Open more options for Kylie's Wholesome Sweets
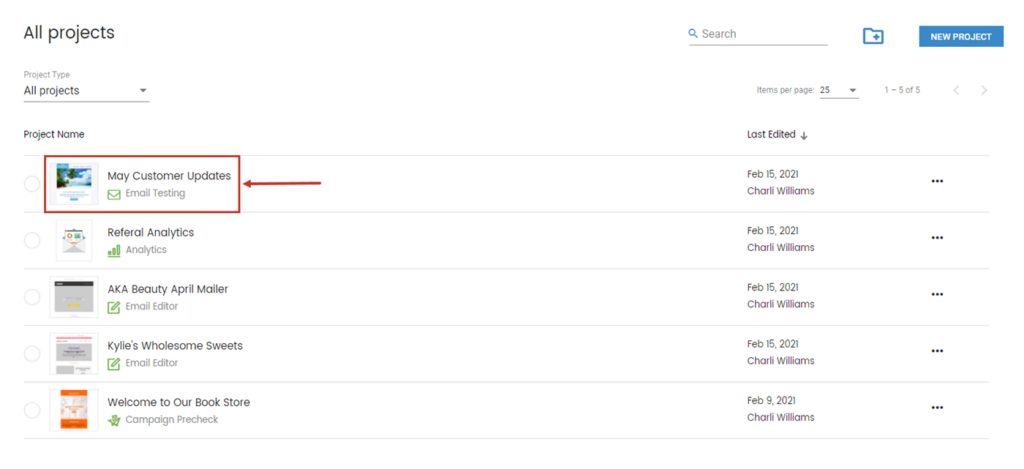The height and width of the screenshot is (469, 1024). [937, 351]
